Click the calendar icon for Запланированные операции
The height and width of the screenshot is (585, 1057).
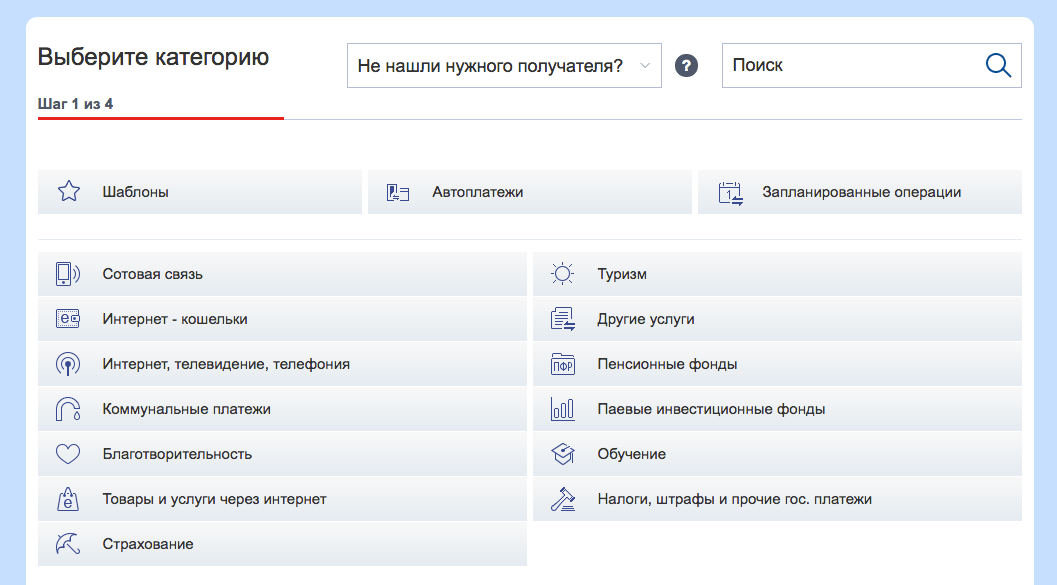pyautogui.click(x=731, y=193)
